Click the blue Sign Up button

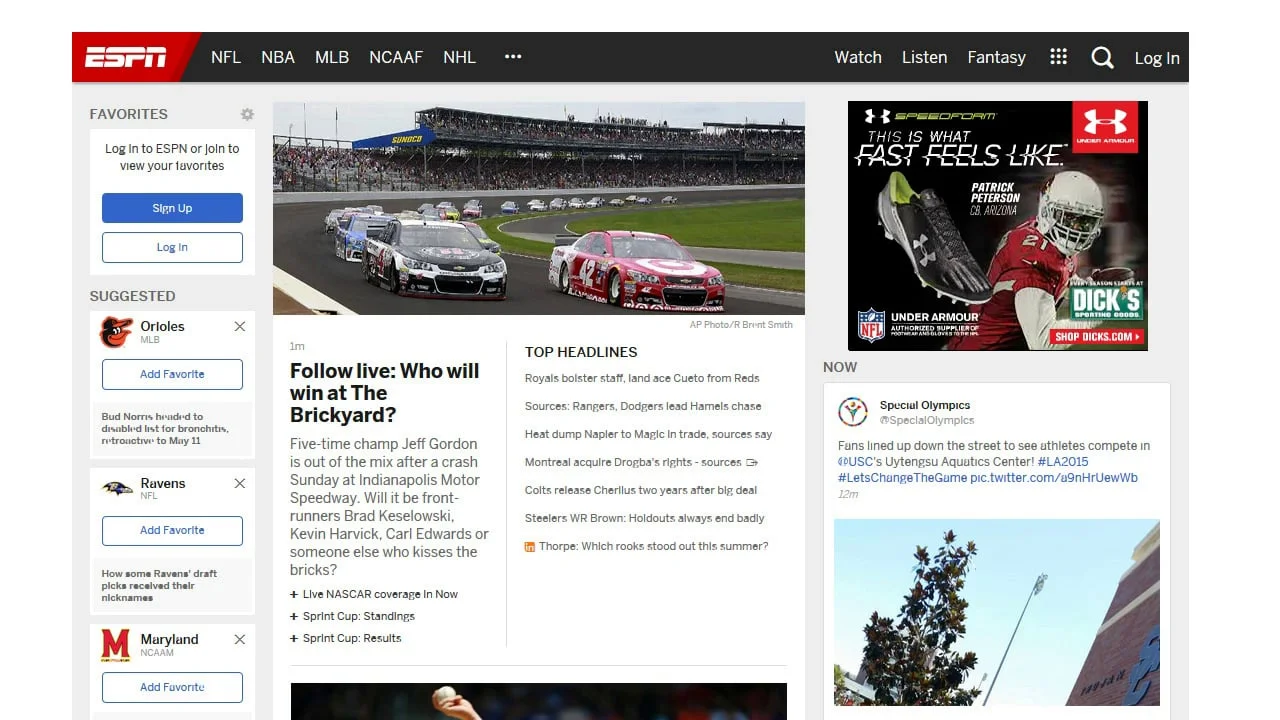[172, 208]
